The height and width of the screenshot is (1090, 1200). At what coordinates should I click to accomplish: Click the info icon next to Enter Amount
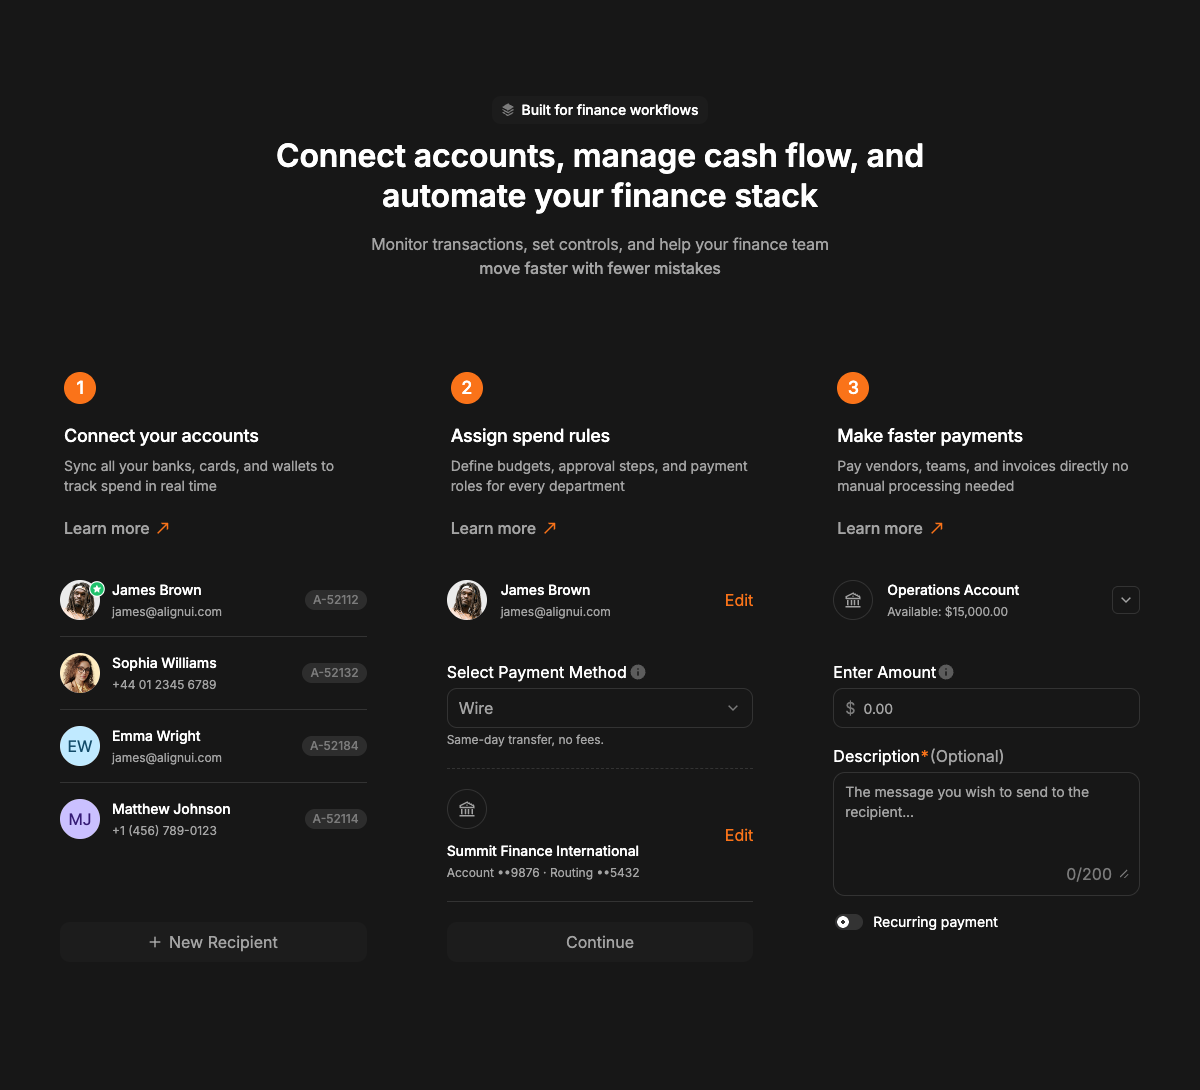pyautogui.click(x=946, y=672)
